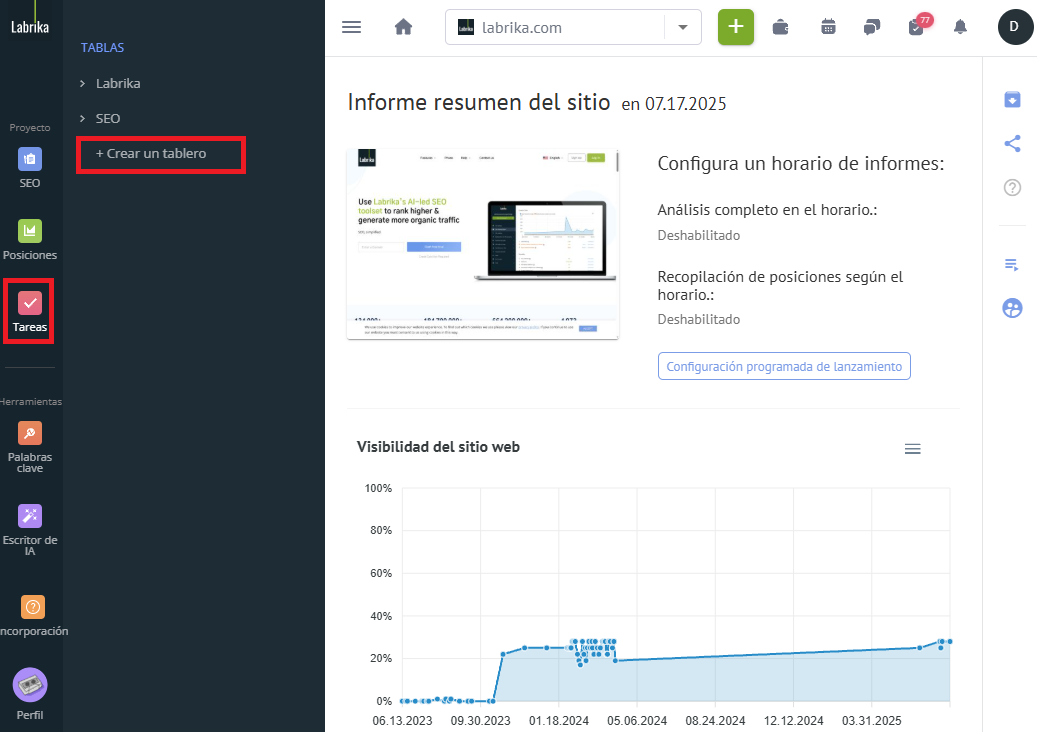Image resolution: width=1037 pixels, height=732 pixels.
Task: Click the 'Configura un horario de informes:' heading
Action: coord(801,164)
